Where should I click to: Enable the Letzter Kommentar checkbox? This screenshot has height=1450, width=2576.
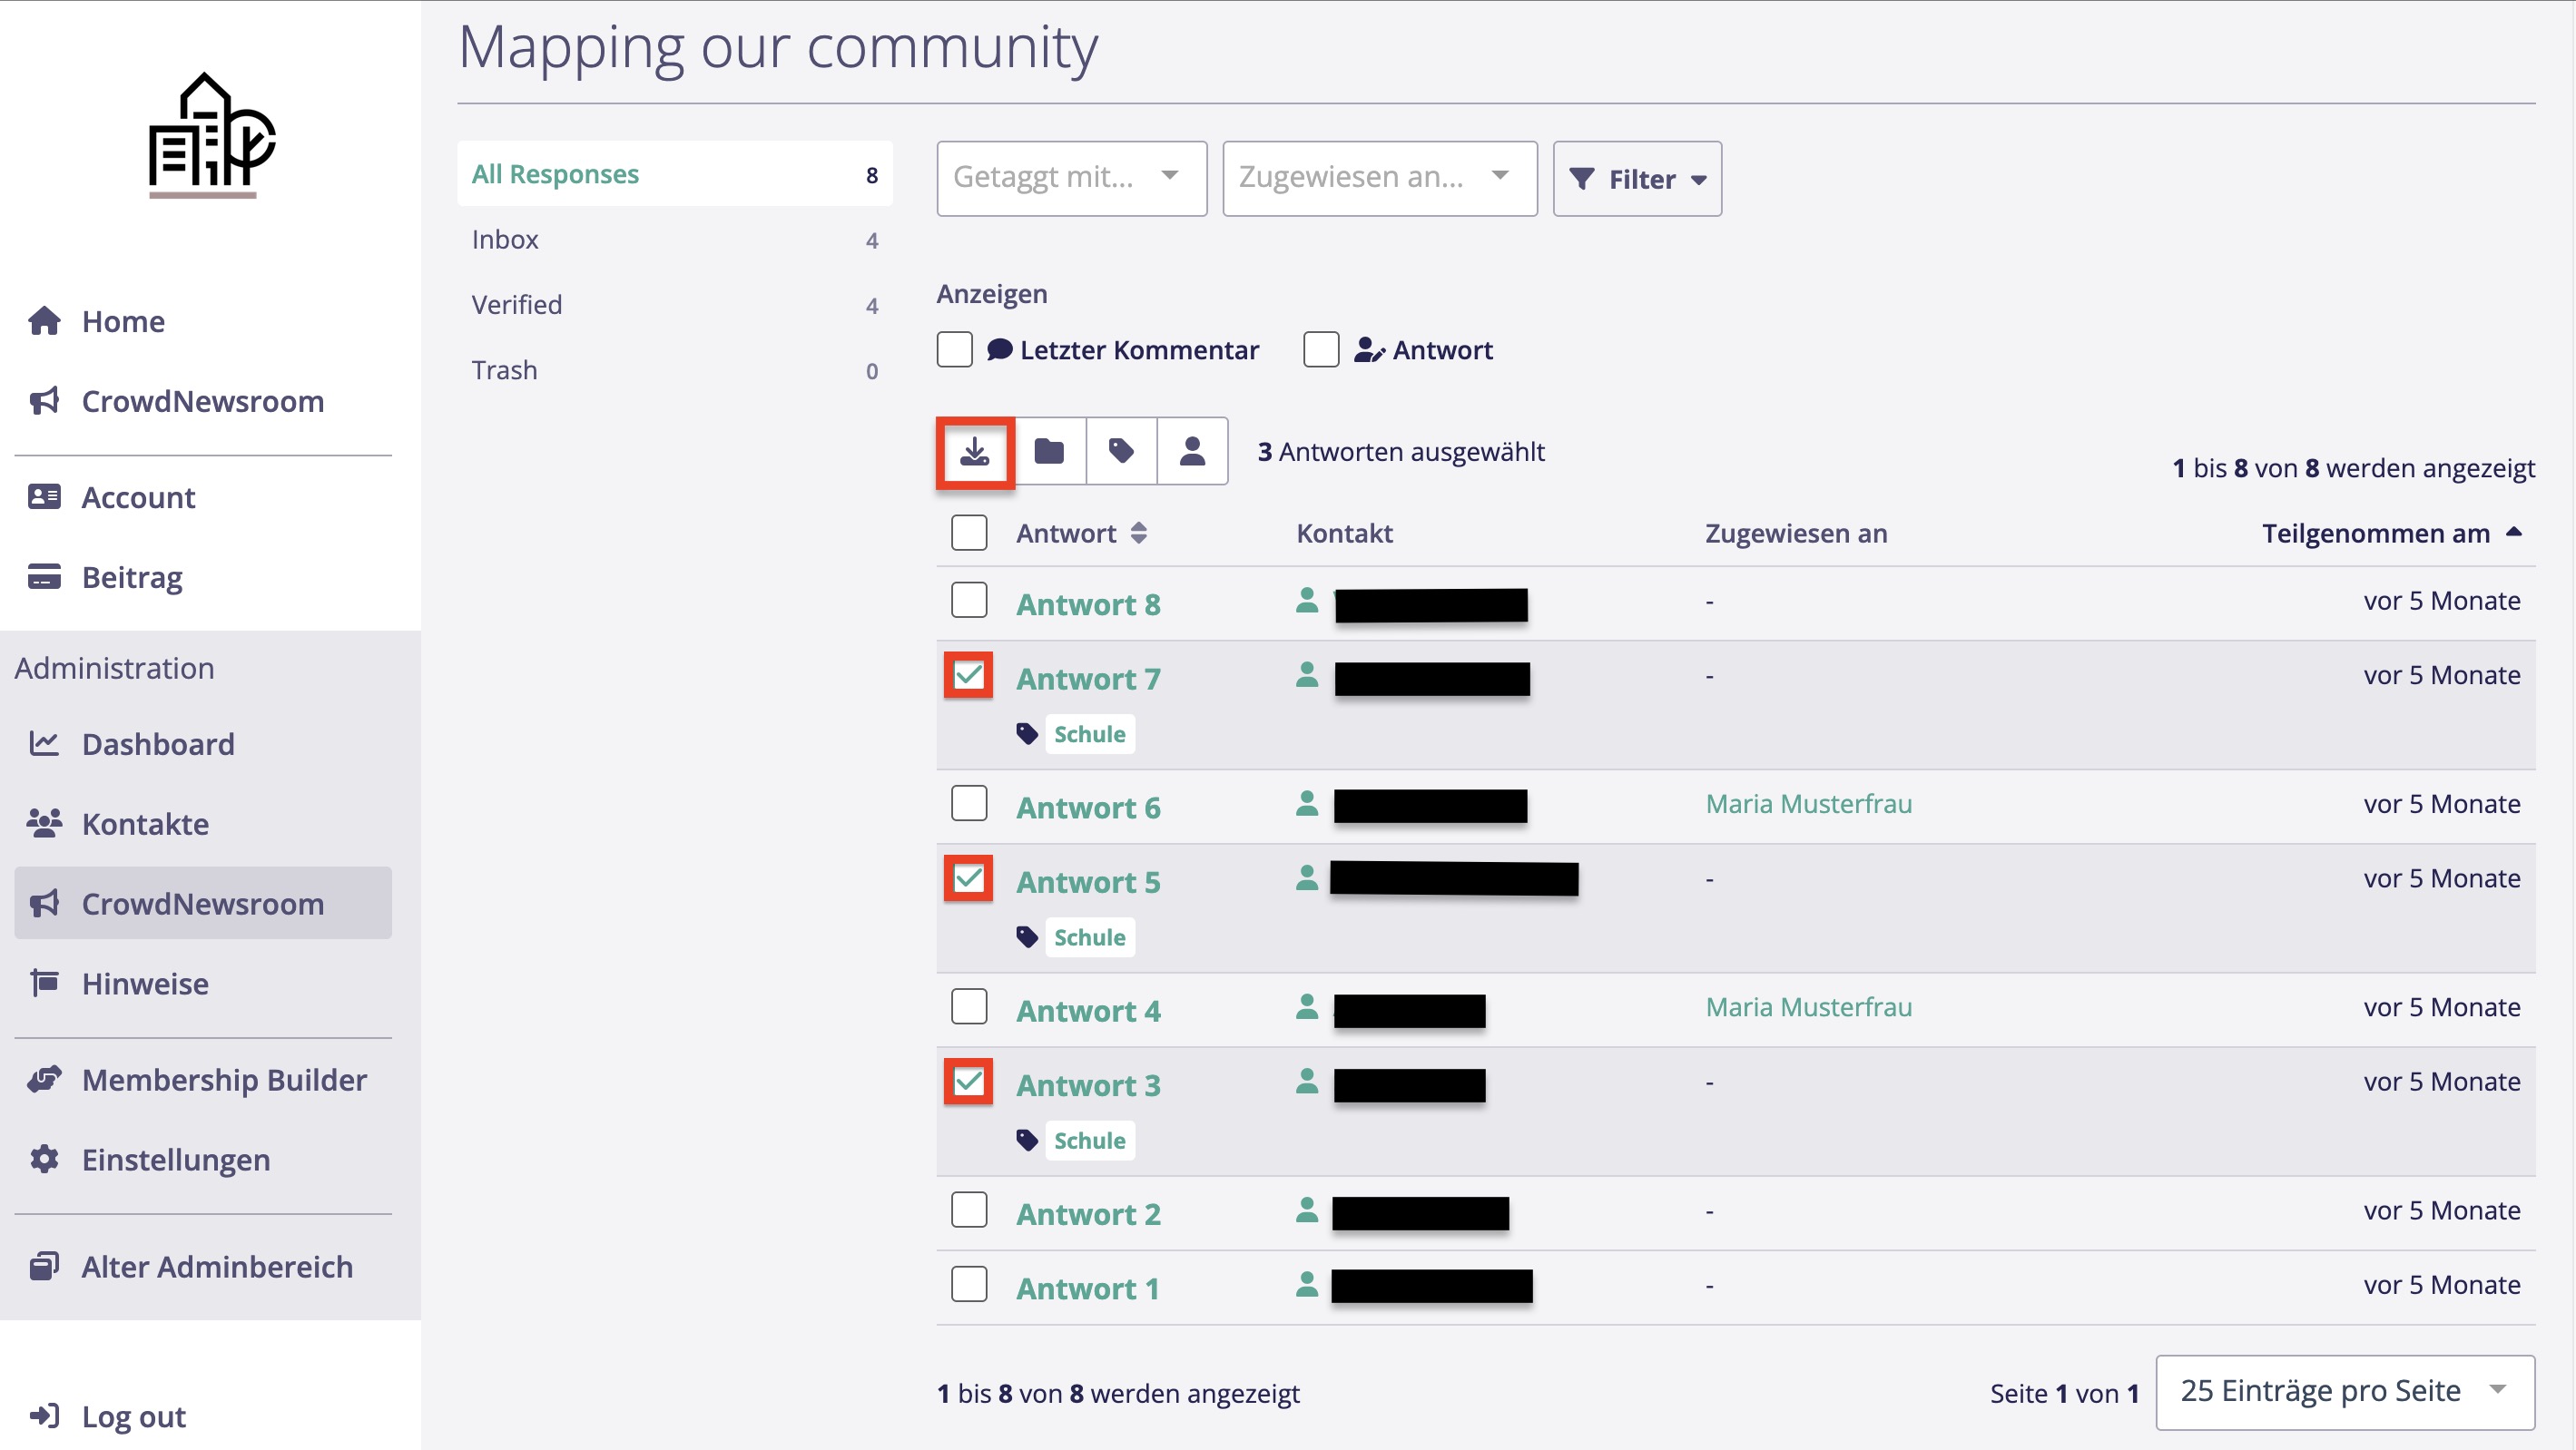tap(954, 350)
